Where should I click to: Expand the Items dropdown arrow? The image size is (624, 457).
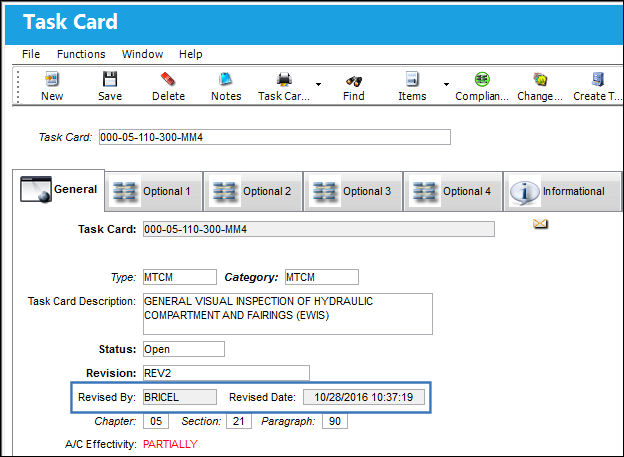(x=446, y=84)
